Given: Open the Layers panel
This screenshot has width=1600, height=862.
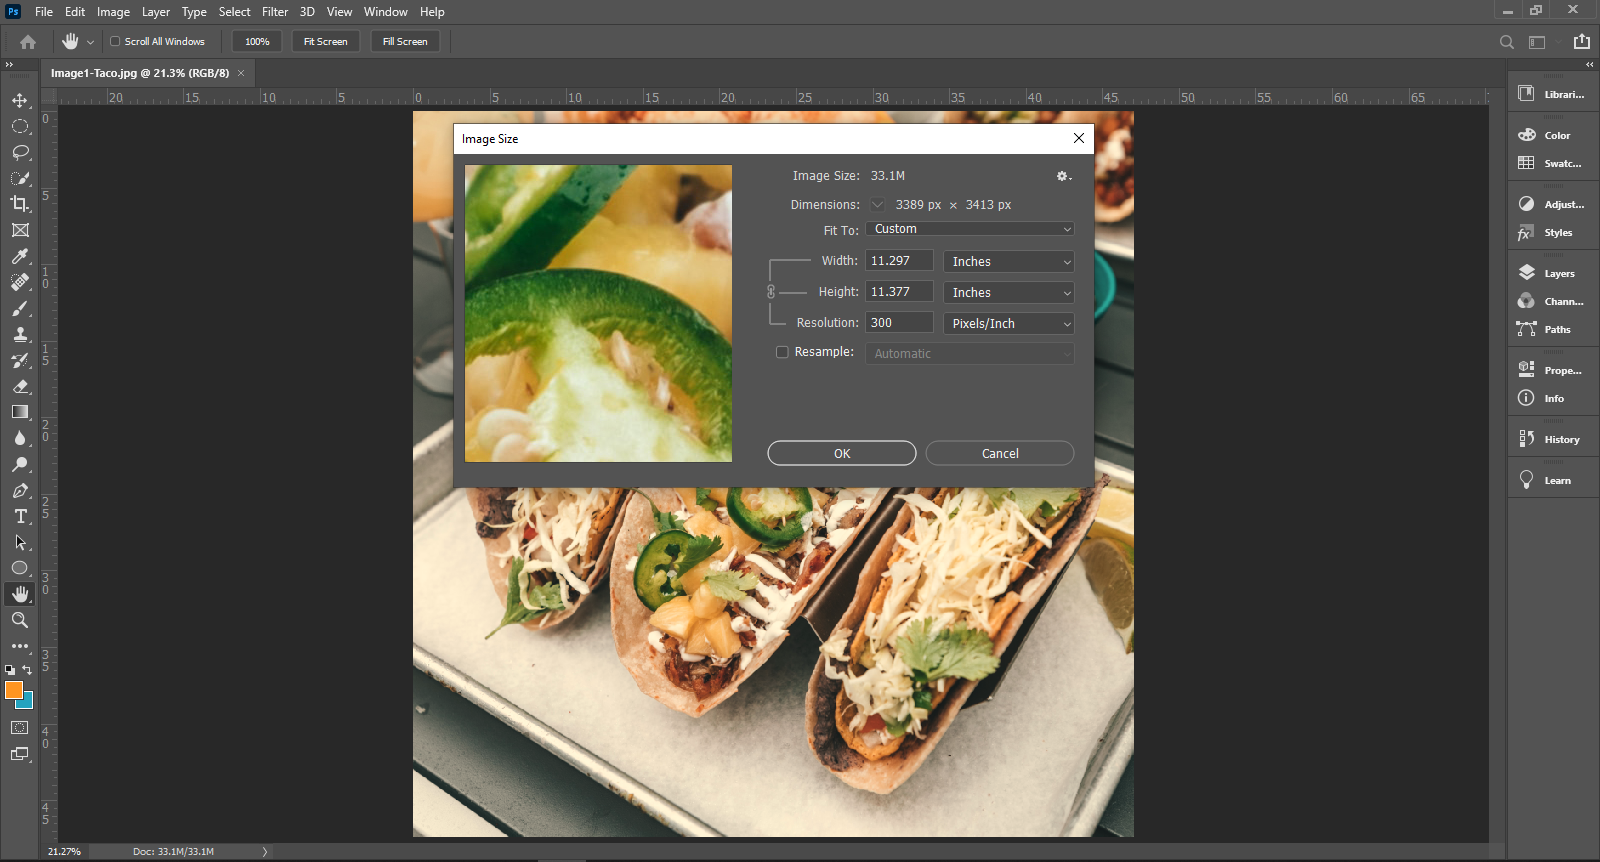Looking at the screenshot, I should pos(1553,273).
